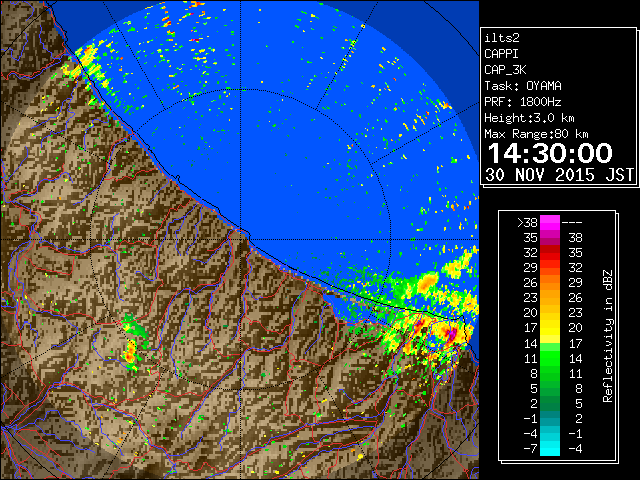Click the "ilts2" label in info box
Screen dimensions: 640x480
point(502,38)
